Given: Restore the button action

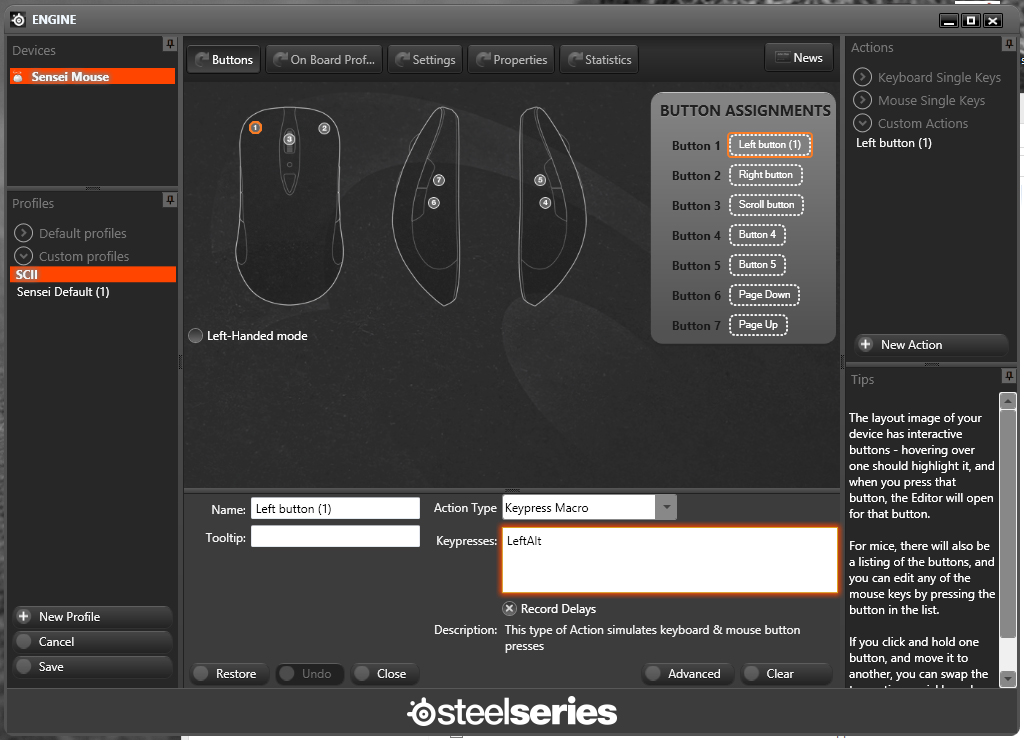Looking at the screenshot, I should 229,673.
